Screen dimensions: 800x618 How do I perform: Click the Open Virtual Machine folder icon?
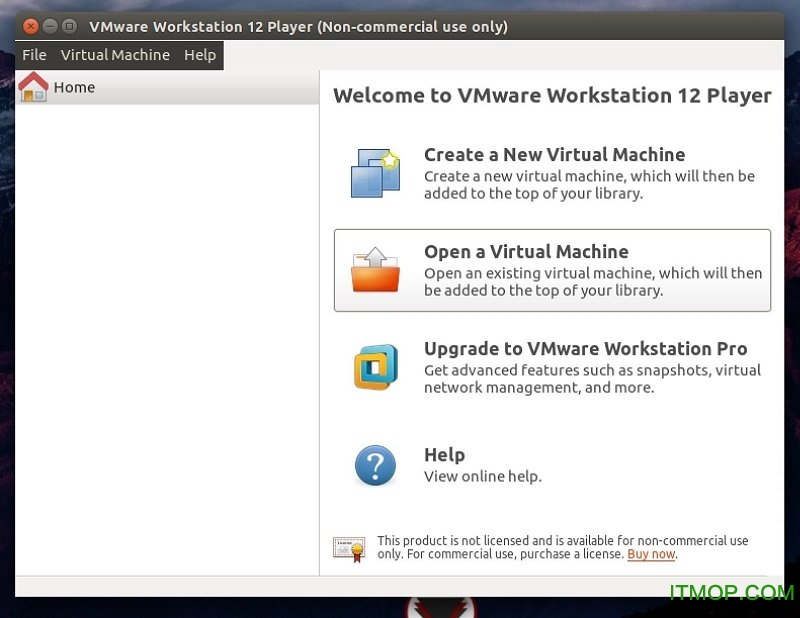click(376, 270)
